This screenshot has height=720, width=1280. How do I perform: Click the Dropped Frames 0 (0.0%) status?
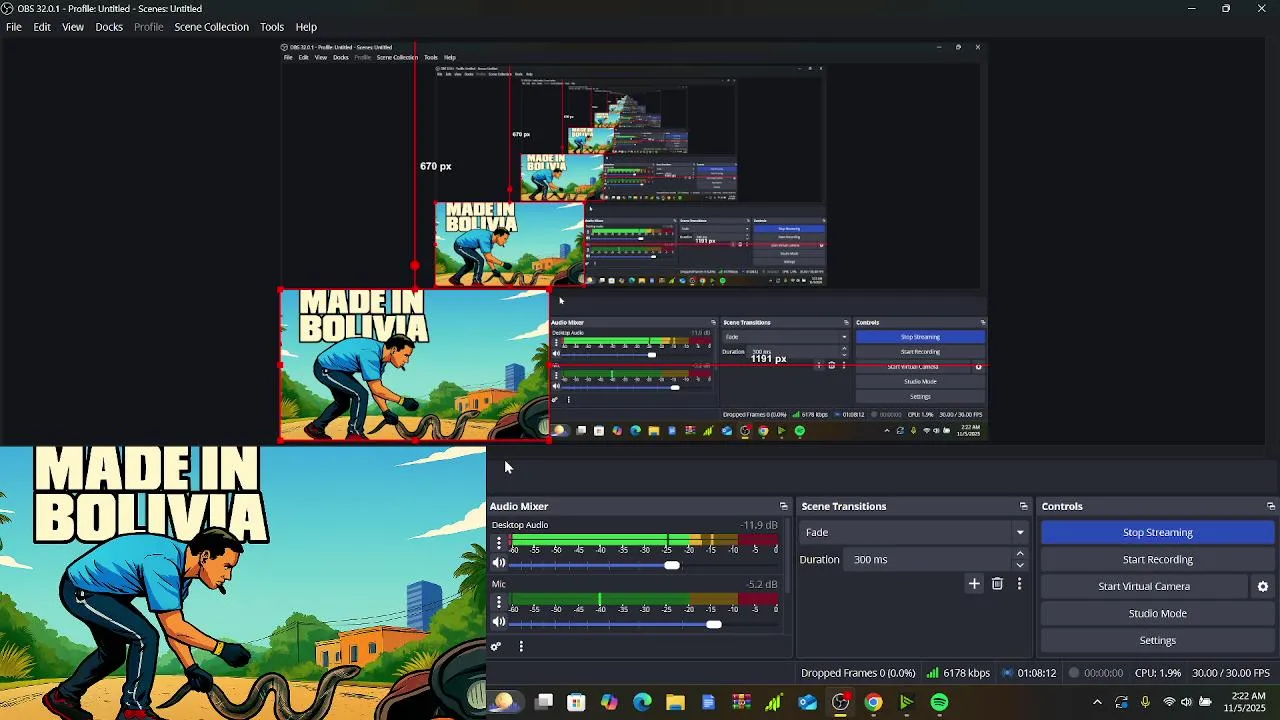pyautogui.click(x=858, y=673)
